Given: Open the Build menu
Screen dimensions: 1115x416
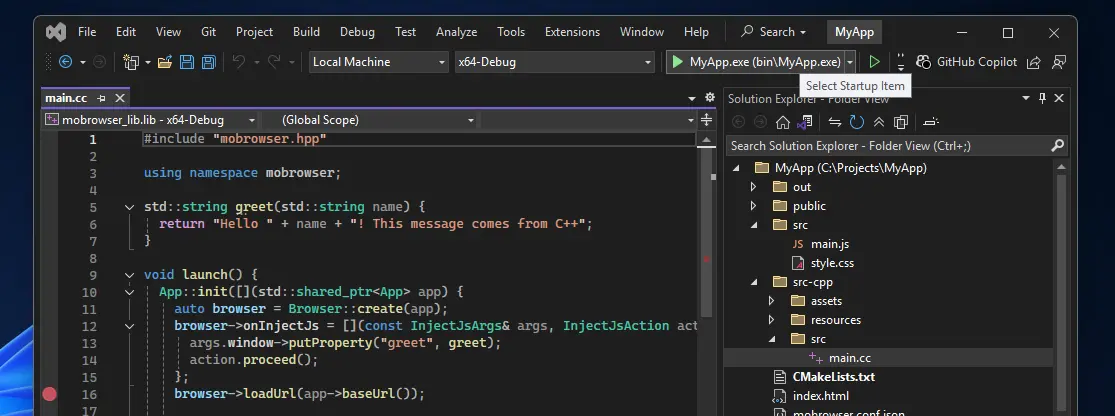Looking at the screenshot, I should tap(306, 32).
